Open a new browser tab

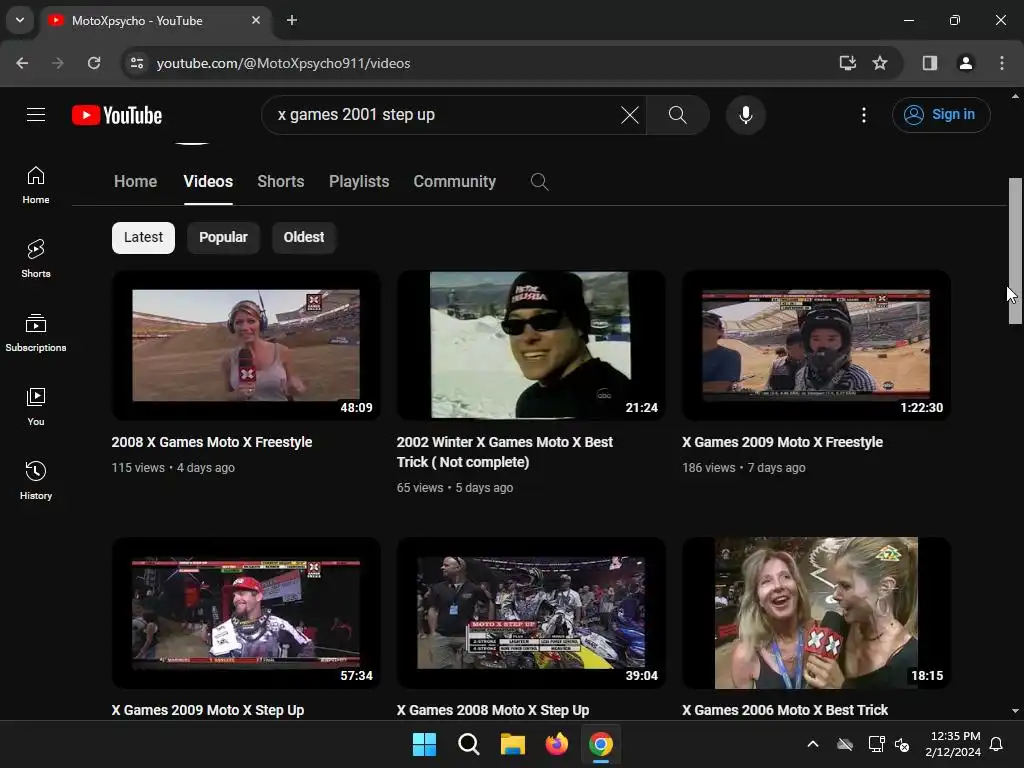click(x=292, y=20)
